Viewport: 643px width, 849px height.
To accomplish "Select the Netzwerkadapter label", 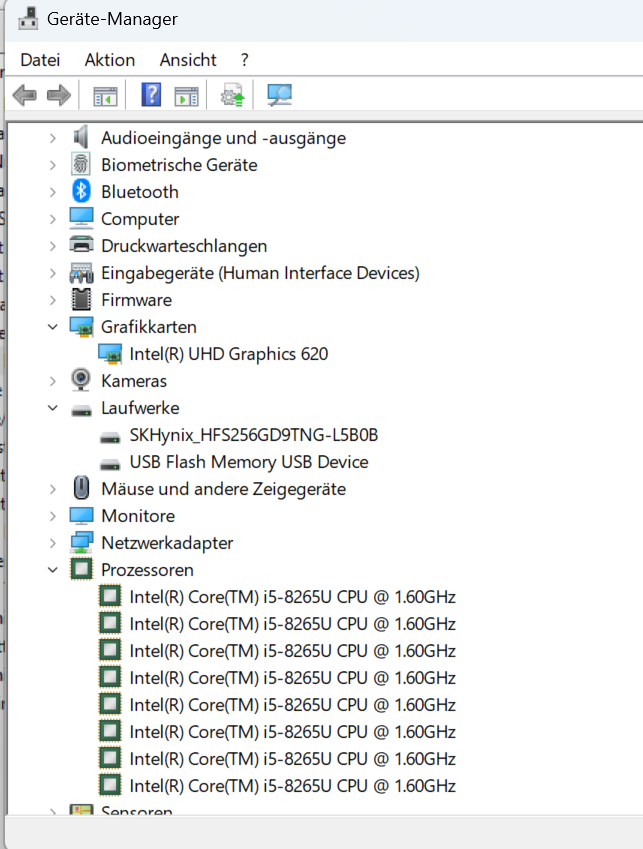I will click(x=167, y=543).
